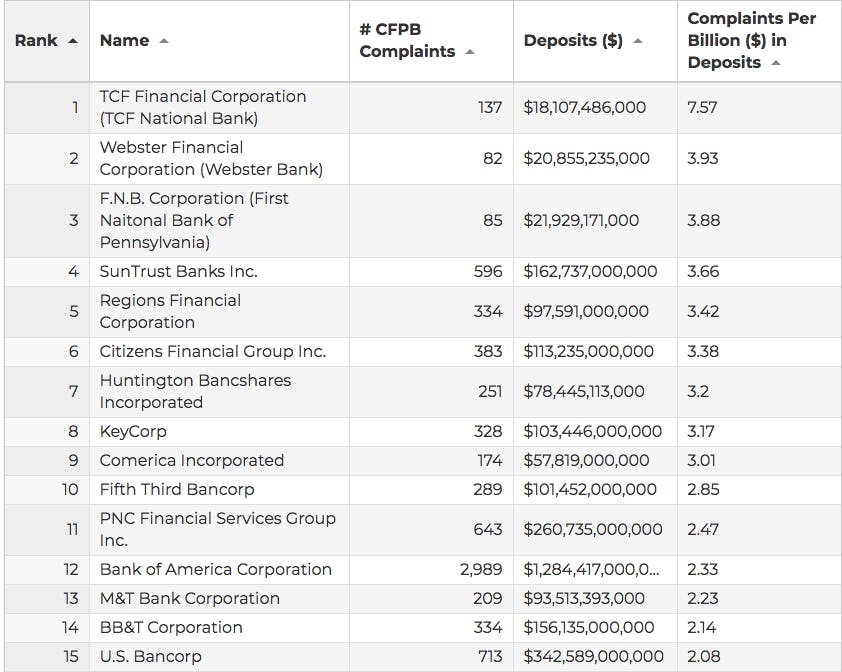Click the truncated Bank of America deposits value

[x=591, y=569]
